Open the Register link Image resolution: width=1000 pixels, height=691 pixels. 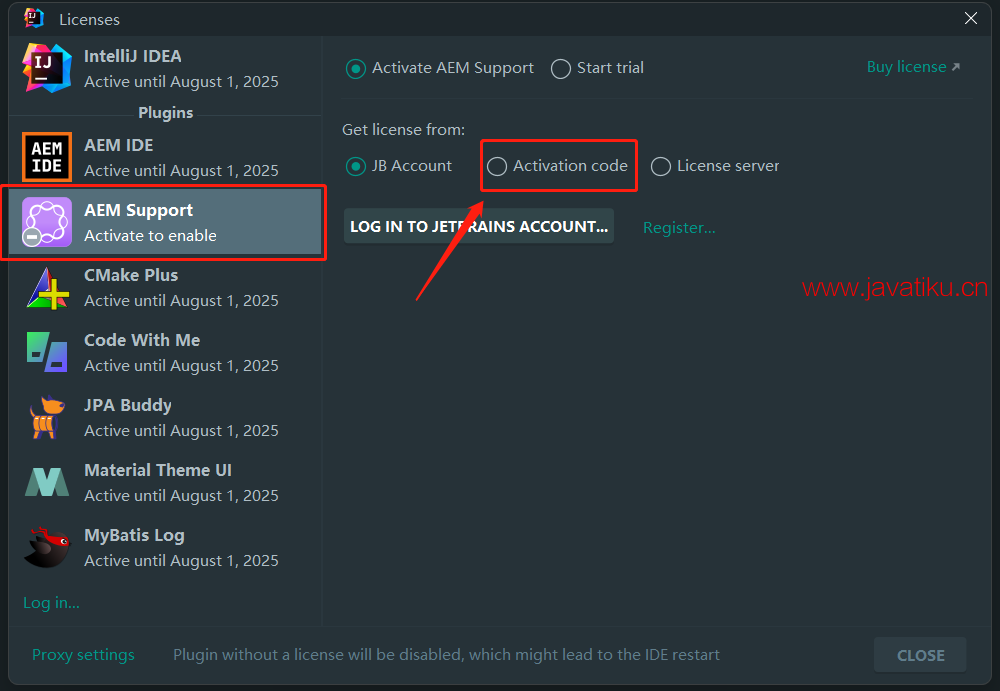pyautogui.click(x=679, y=228)
